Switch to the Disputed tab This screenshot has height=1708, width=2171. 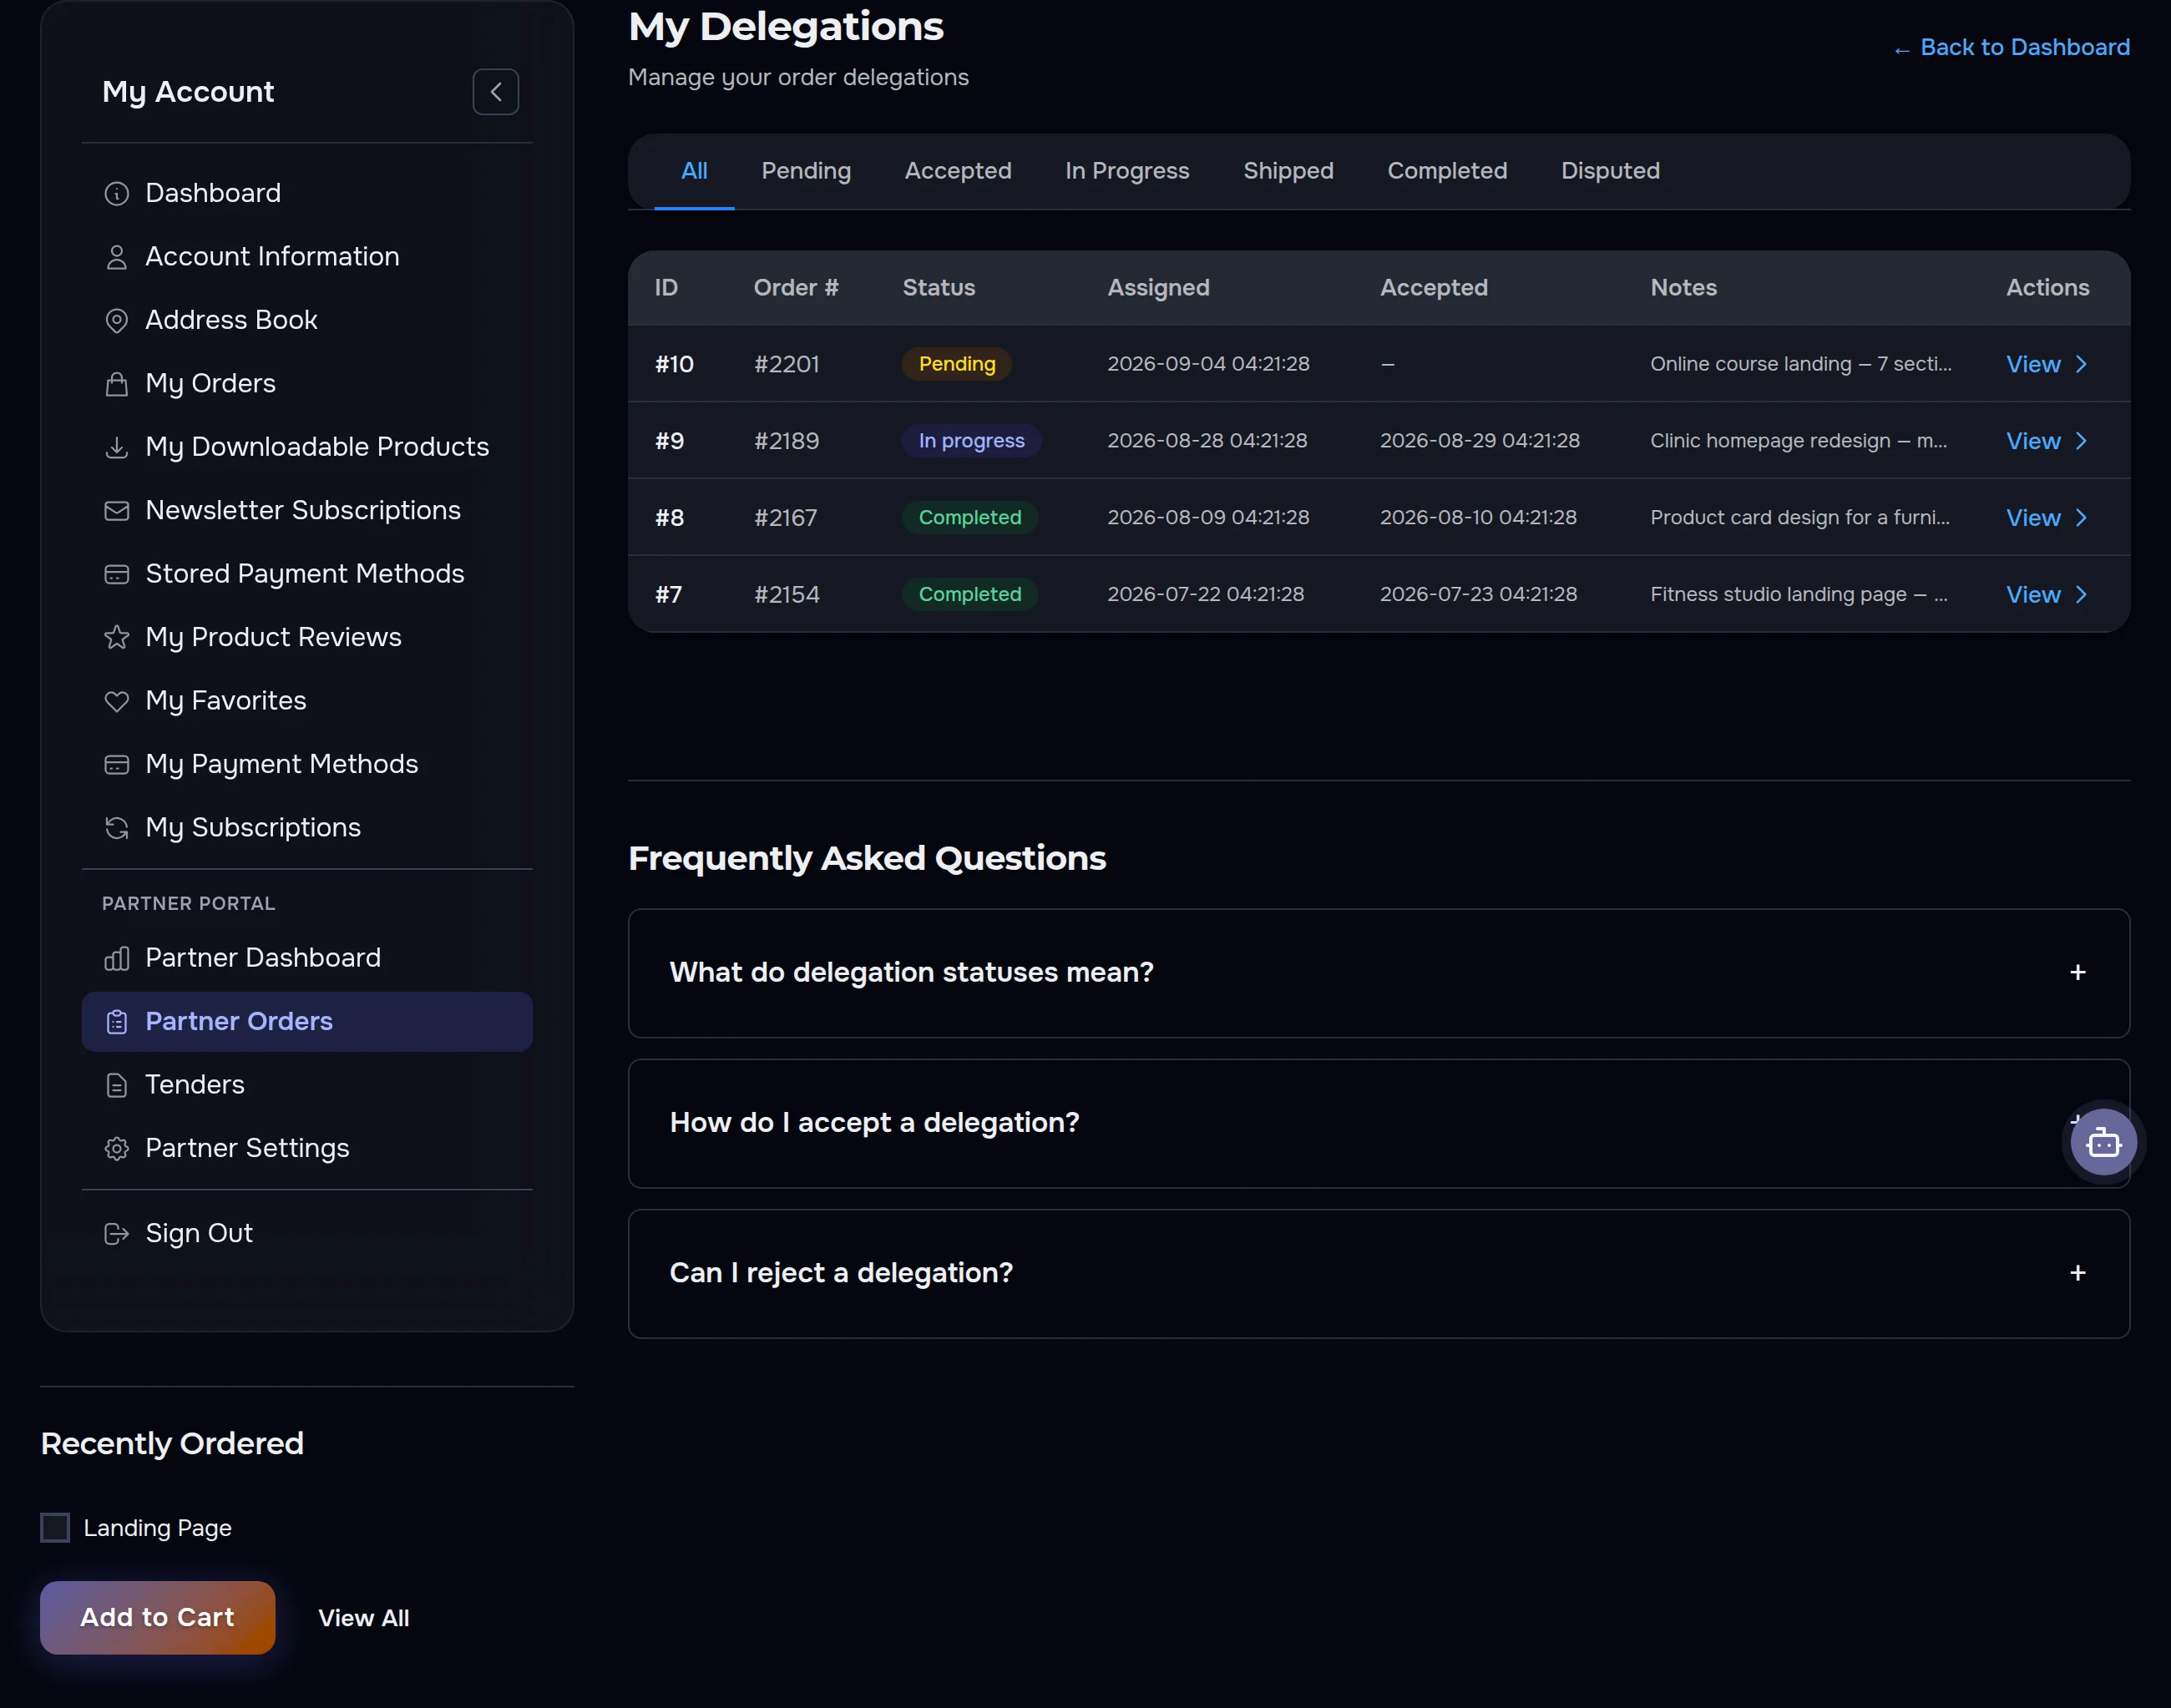1610,171
